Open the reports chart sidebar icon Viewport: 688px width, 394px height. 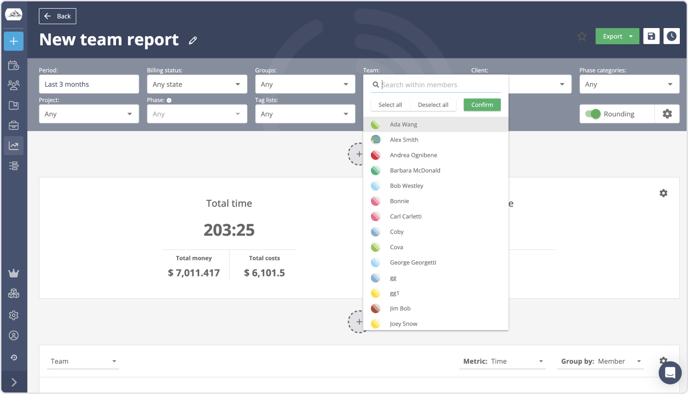point(14,146)
